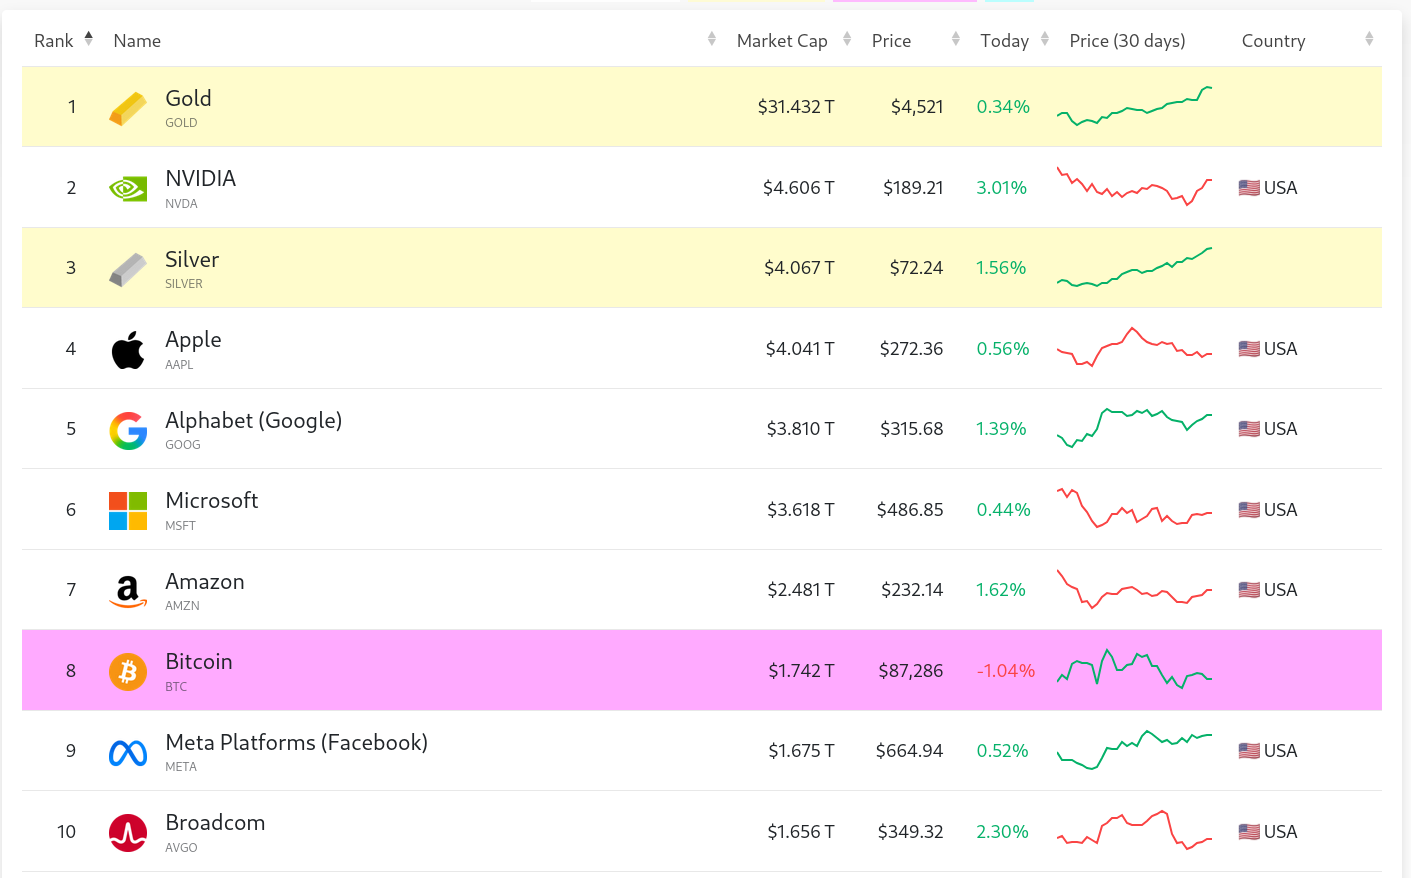Viewport: 1411px width, 878px height.
Task: Open the Meta Platforms (Facebook) page
Action: 296,743
